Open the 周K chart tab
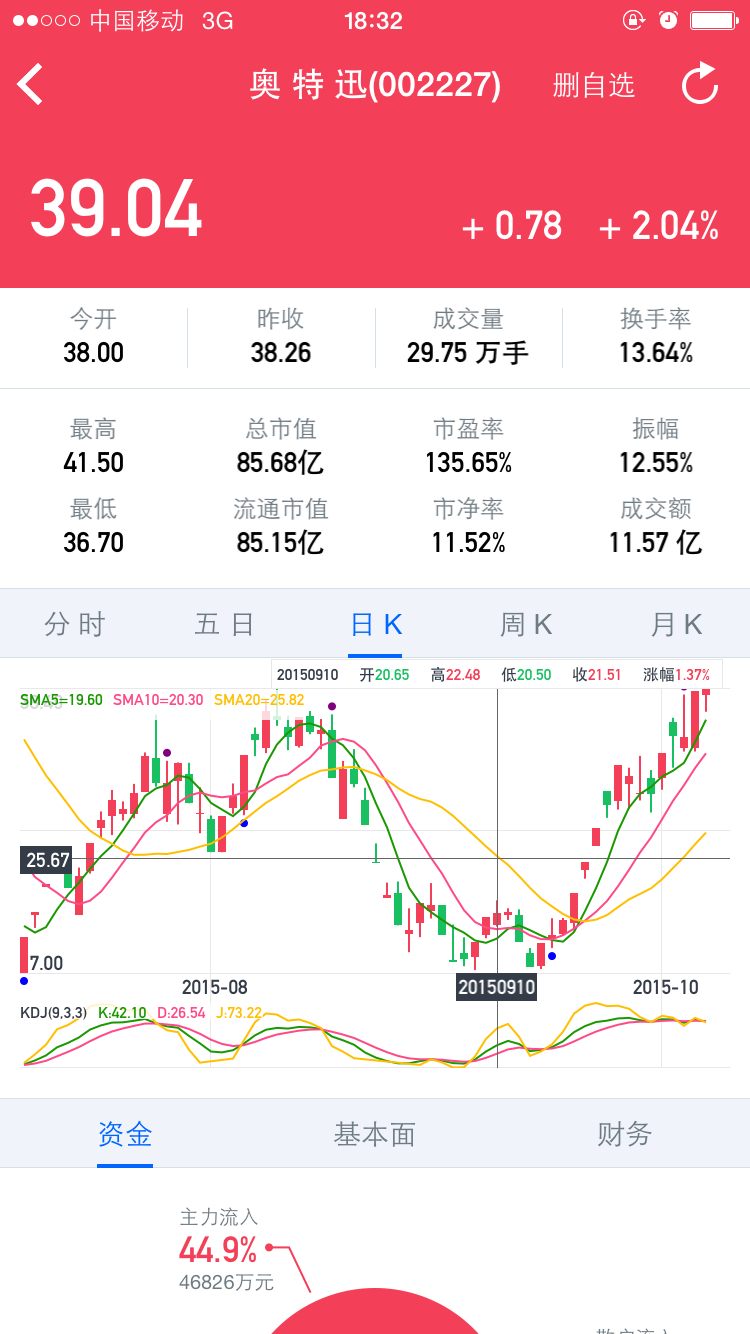750x1334 pixels. click(526, 625)
